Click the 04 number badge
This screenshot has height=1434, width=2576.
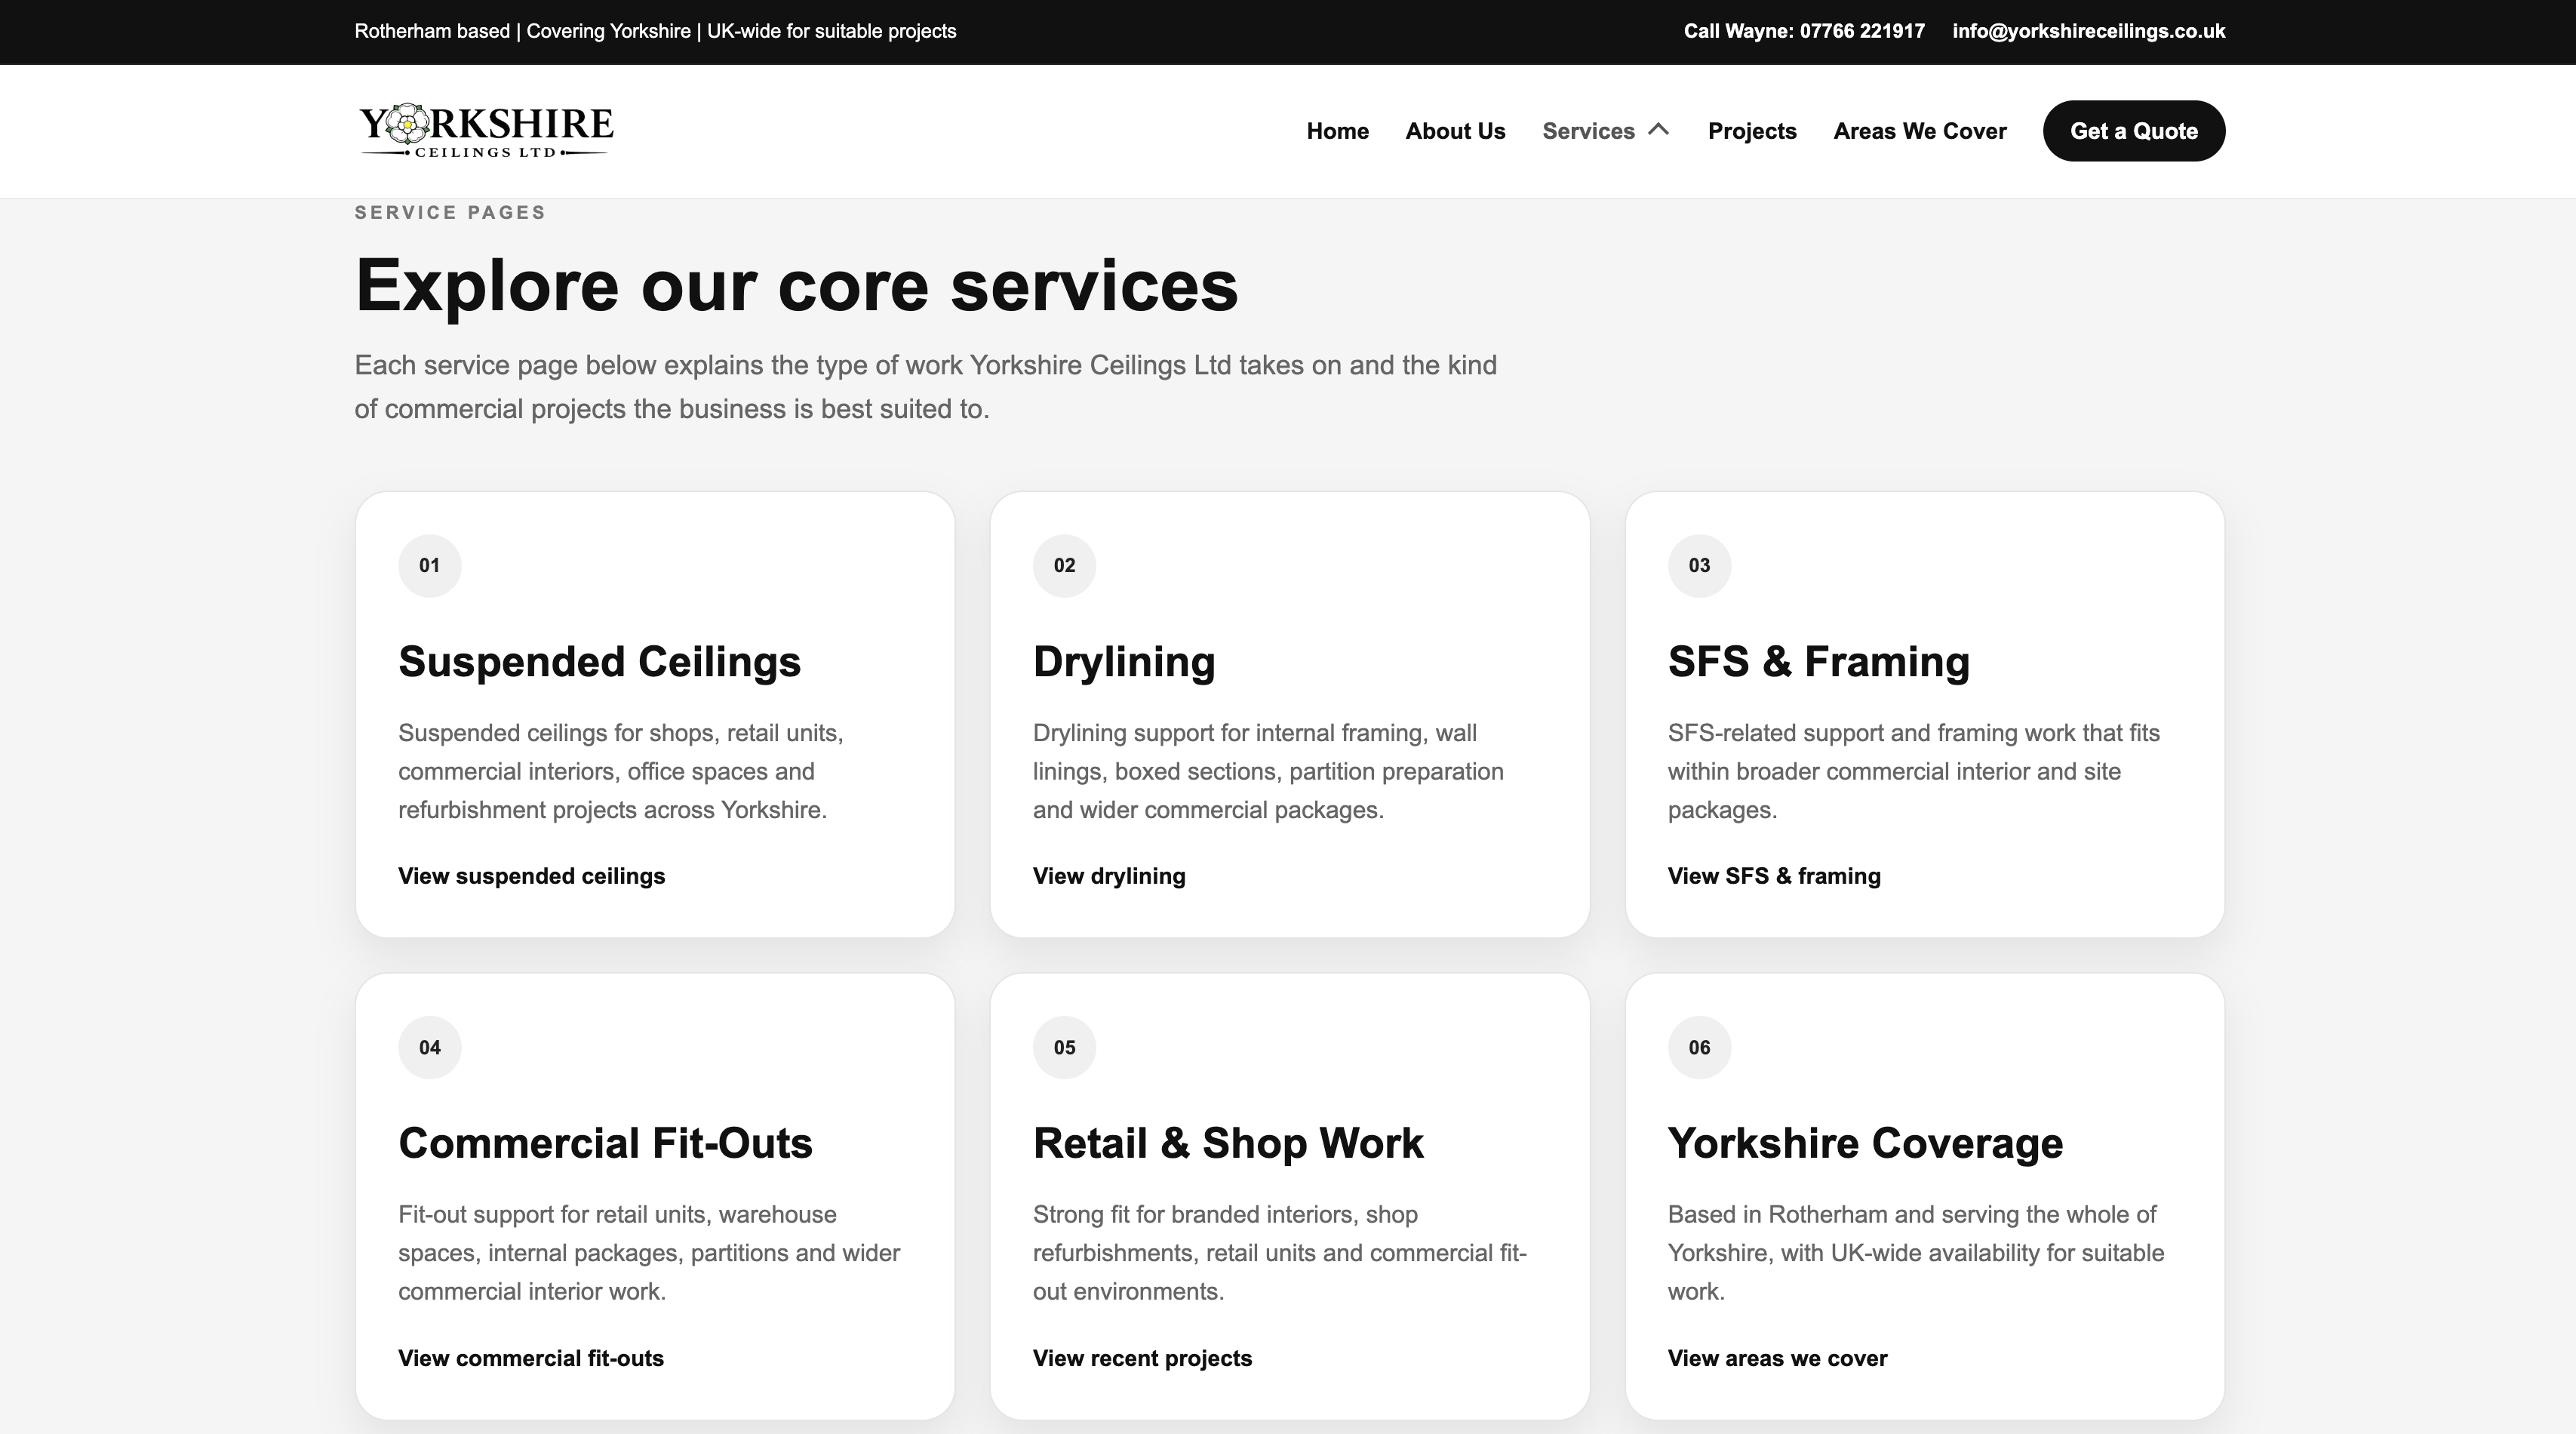[429, 1048]
